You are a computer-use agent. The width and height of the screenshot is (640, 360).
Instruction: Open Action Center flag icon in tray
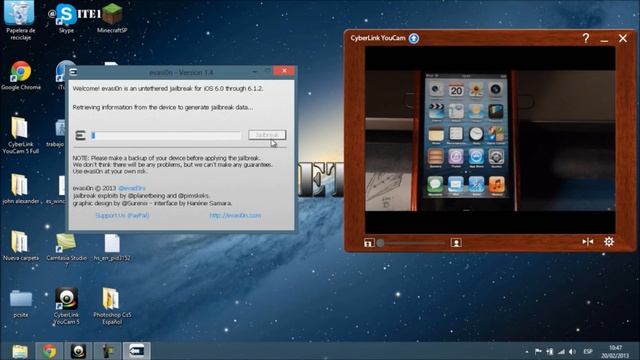[538, 351]
